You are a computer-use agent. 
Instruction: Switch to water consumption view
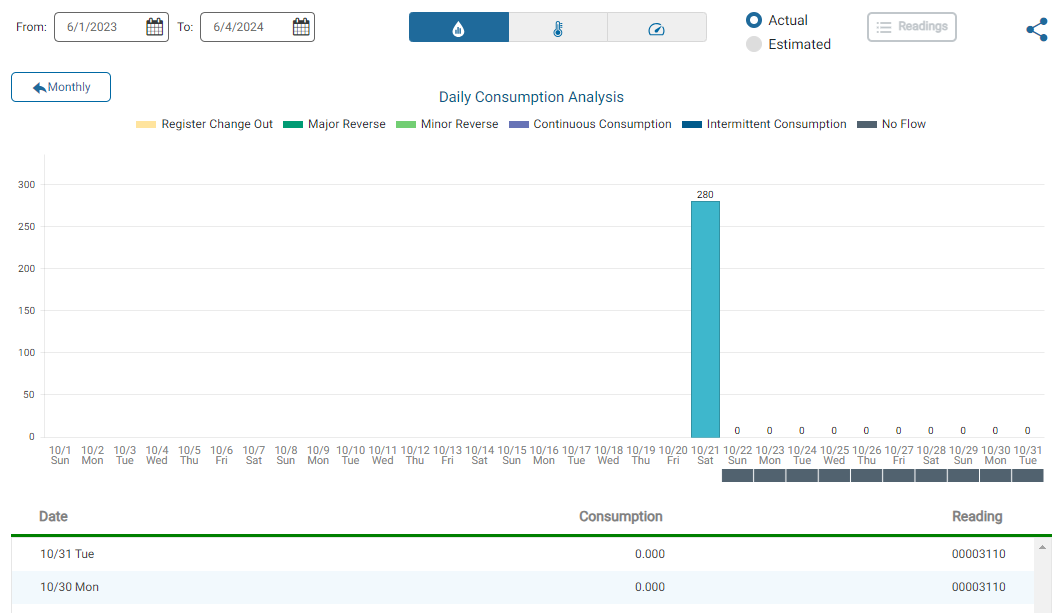(x=459, y=28)
